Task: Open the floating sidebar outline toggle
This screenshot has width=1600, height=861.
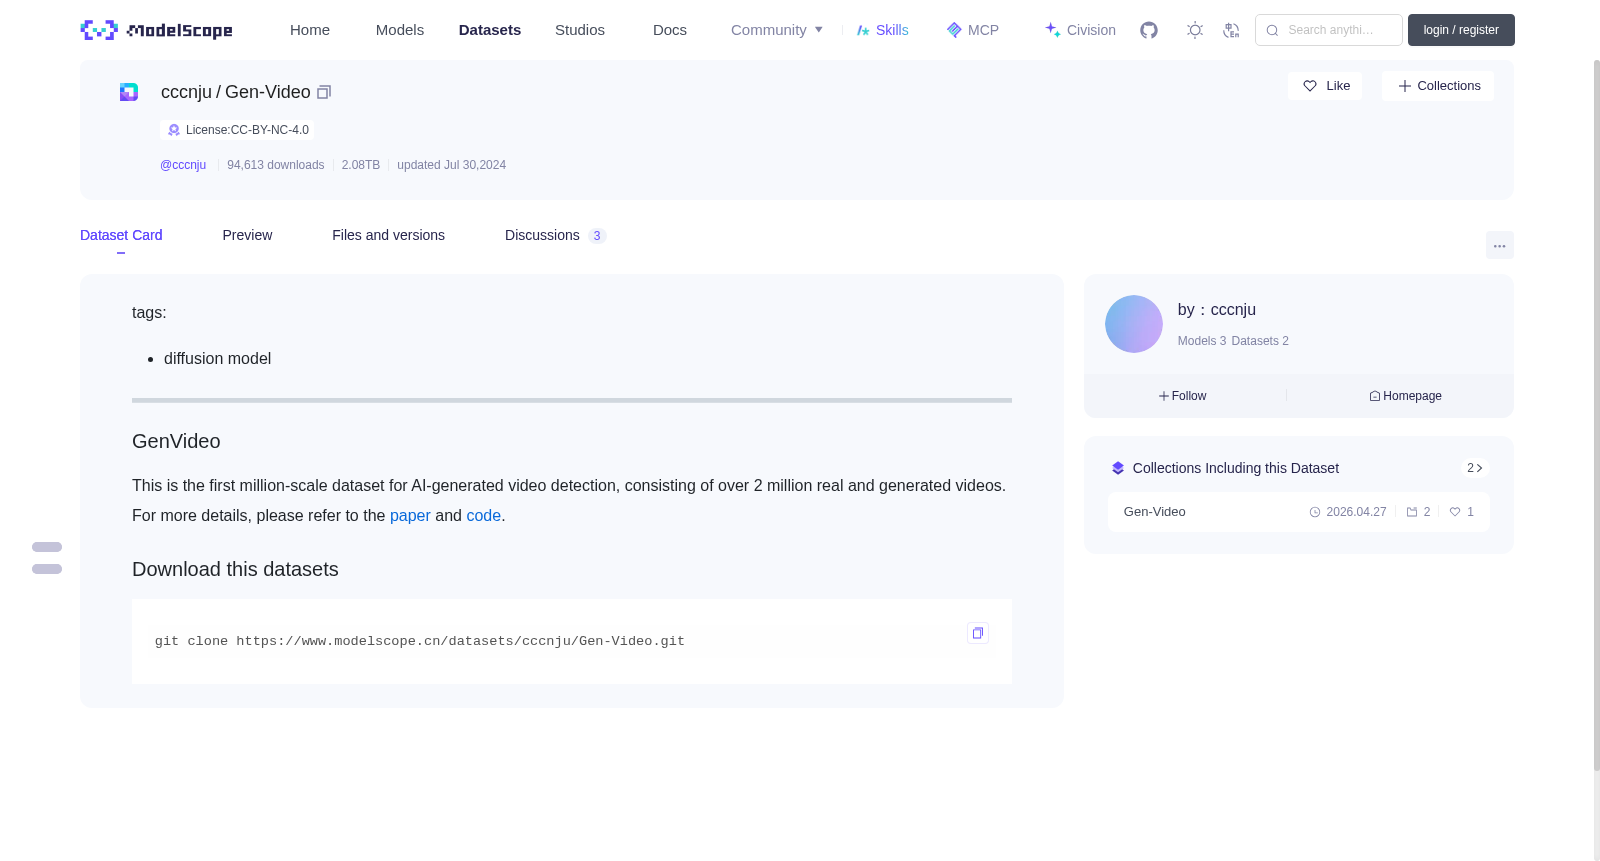Action: 47,558
